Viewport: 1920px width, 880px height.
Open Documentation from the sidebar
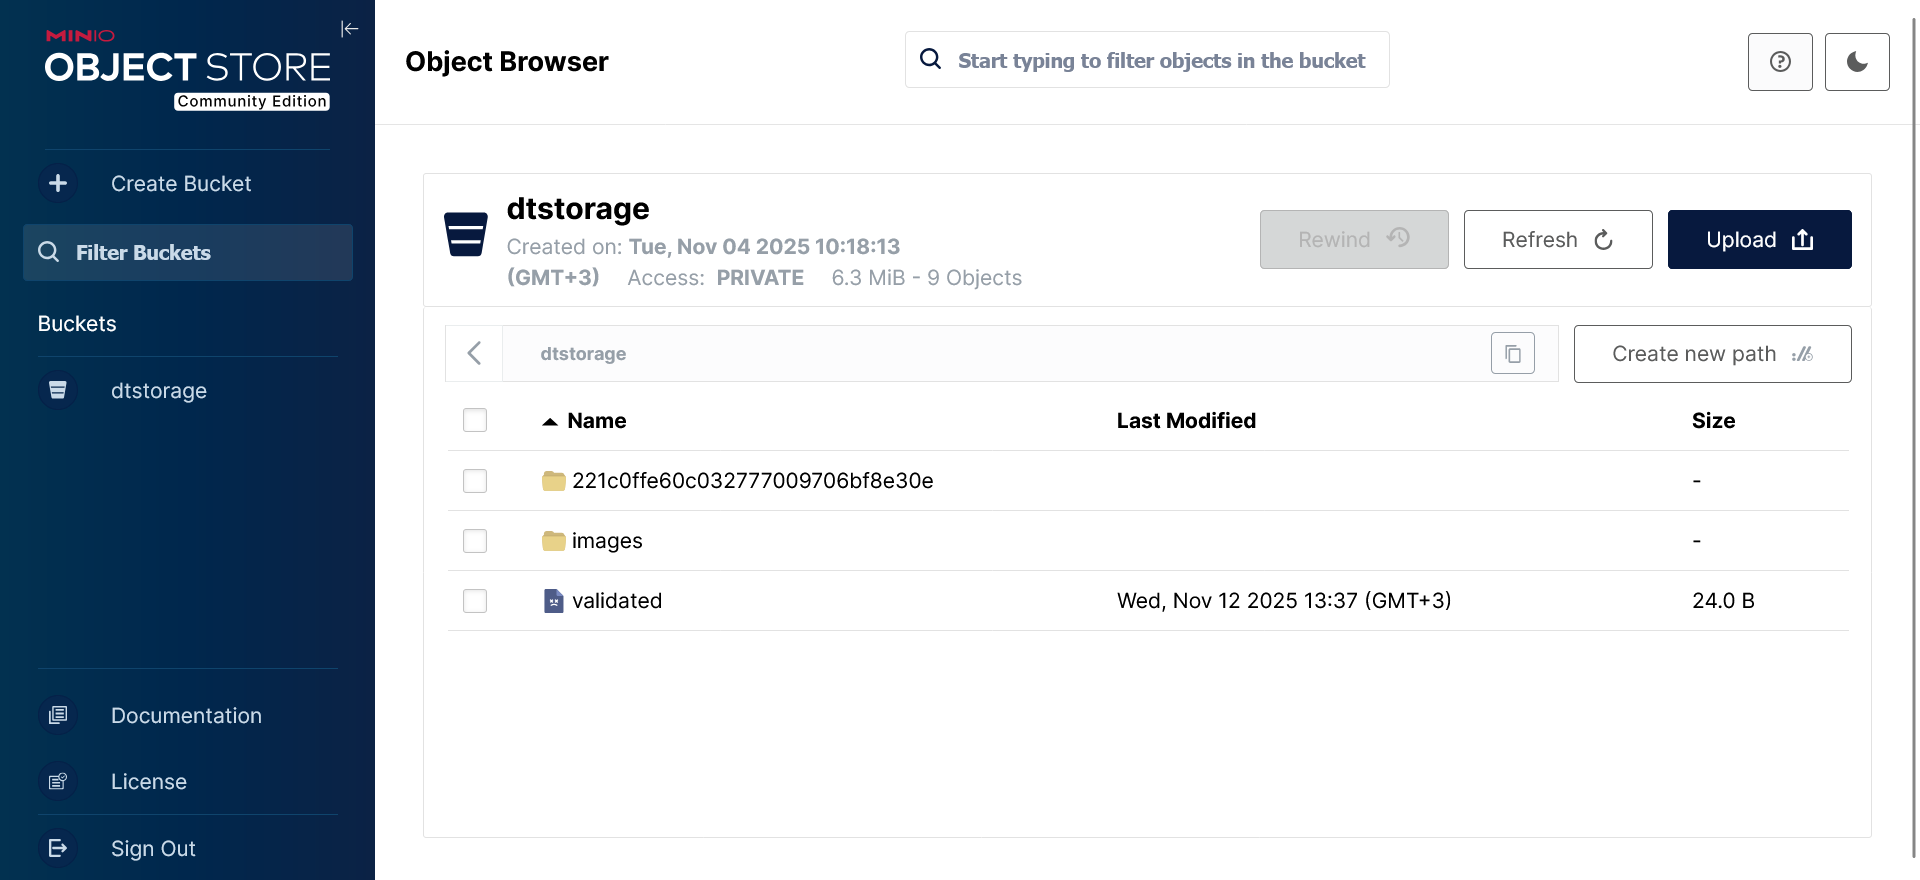186,716
